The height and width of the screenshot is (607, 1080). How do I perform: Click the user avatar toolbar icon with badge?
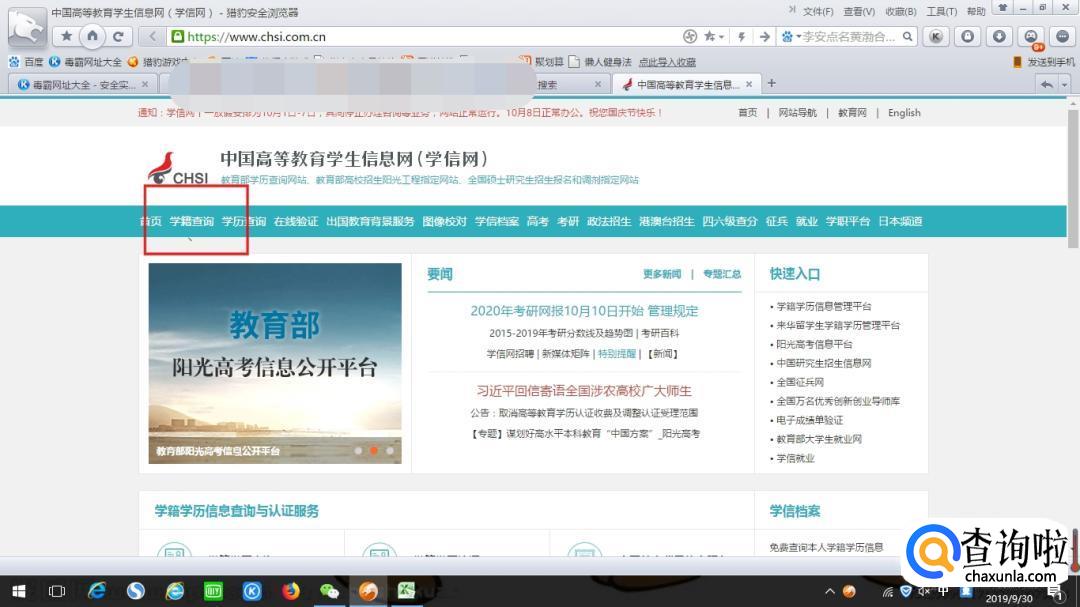[1031, 37]
